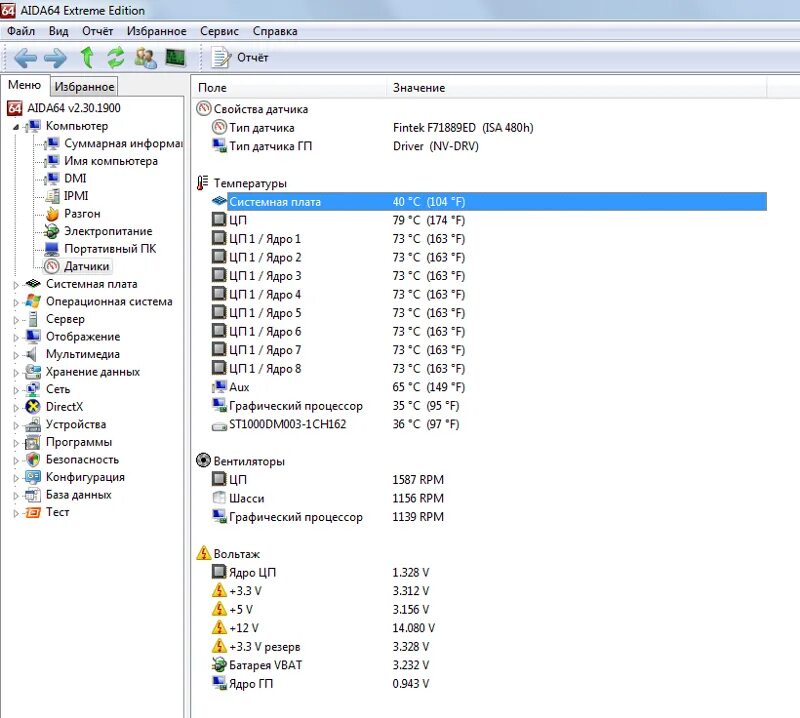Click the Back arrow toolbar icon
The image size is (800, 718).
point(25,58)
